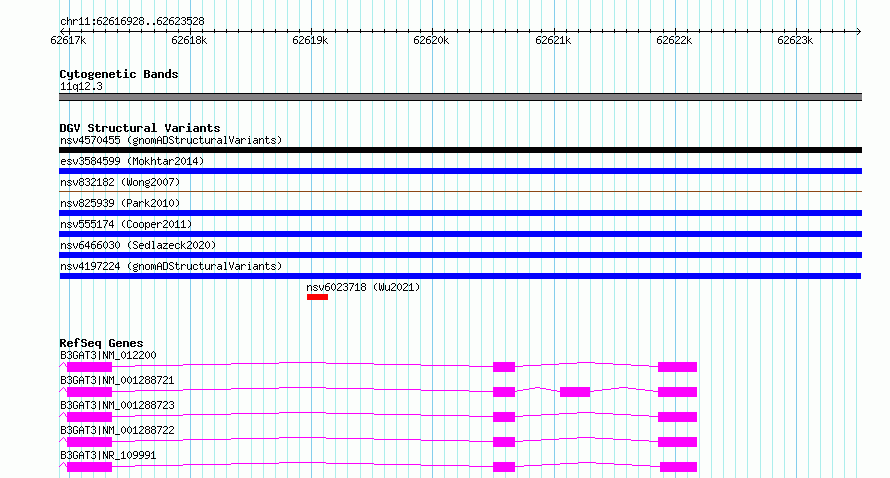This screenshot has height=478, width=890.
Task: Click the leftmost exon of B3GAT3|NM_012200
Action: coord(89,367)
